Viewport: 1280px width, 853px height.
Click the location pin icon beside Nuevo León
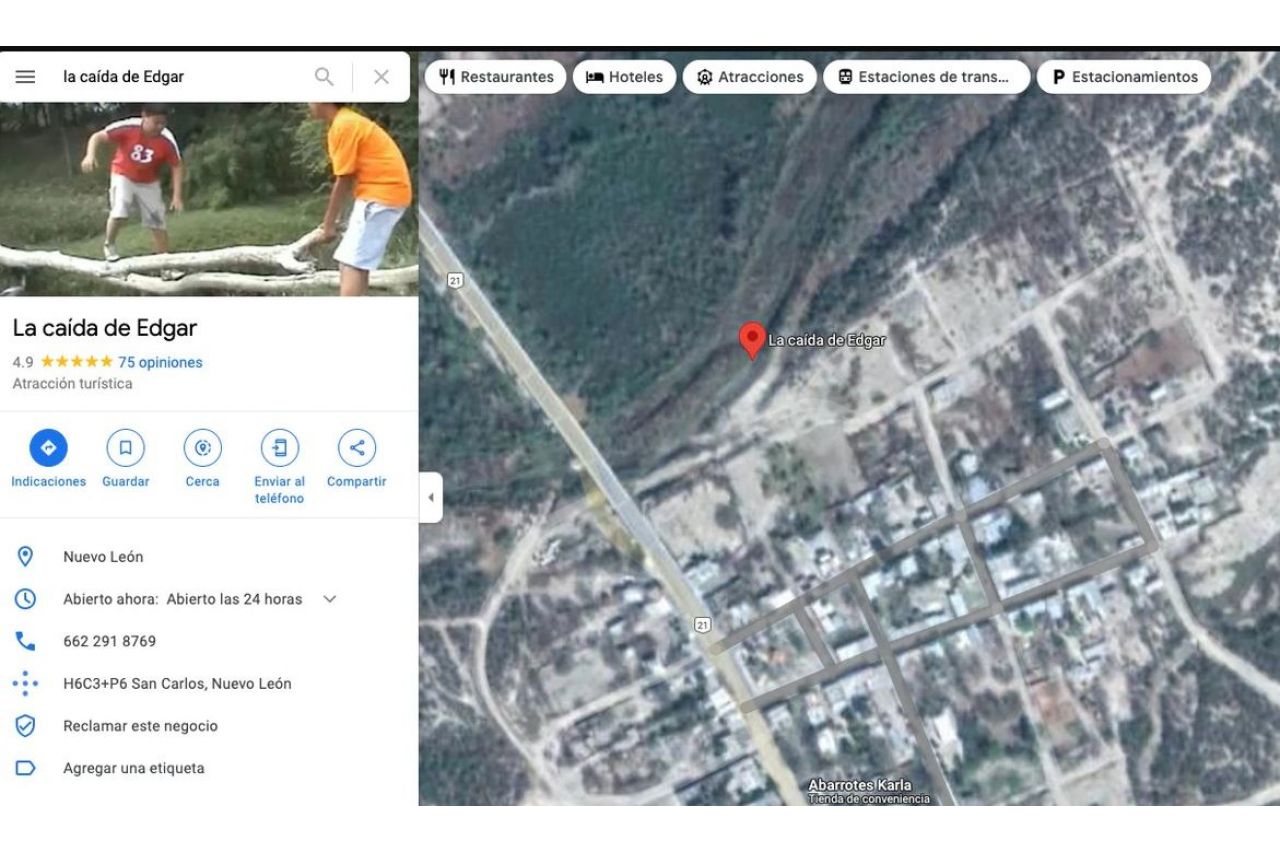click(x=25, y=557)
